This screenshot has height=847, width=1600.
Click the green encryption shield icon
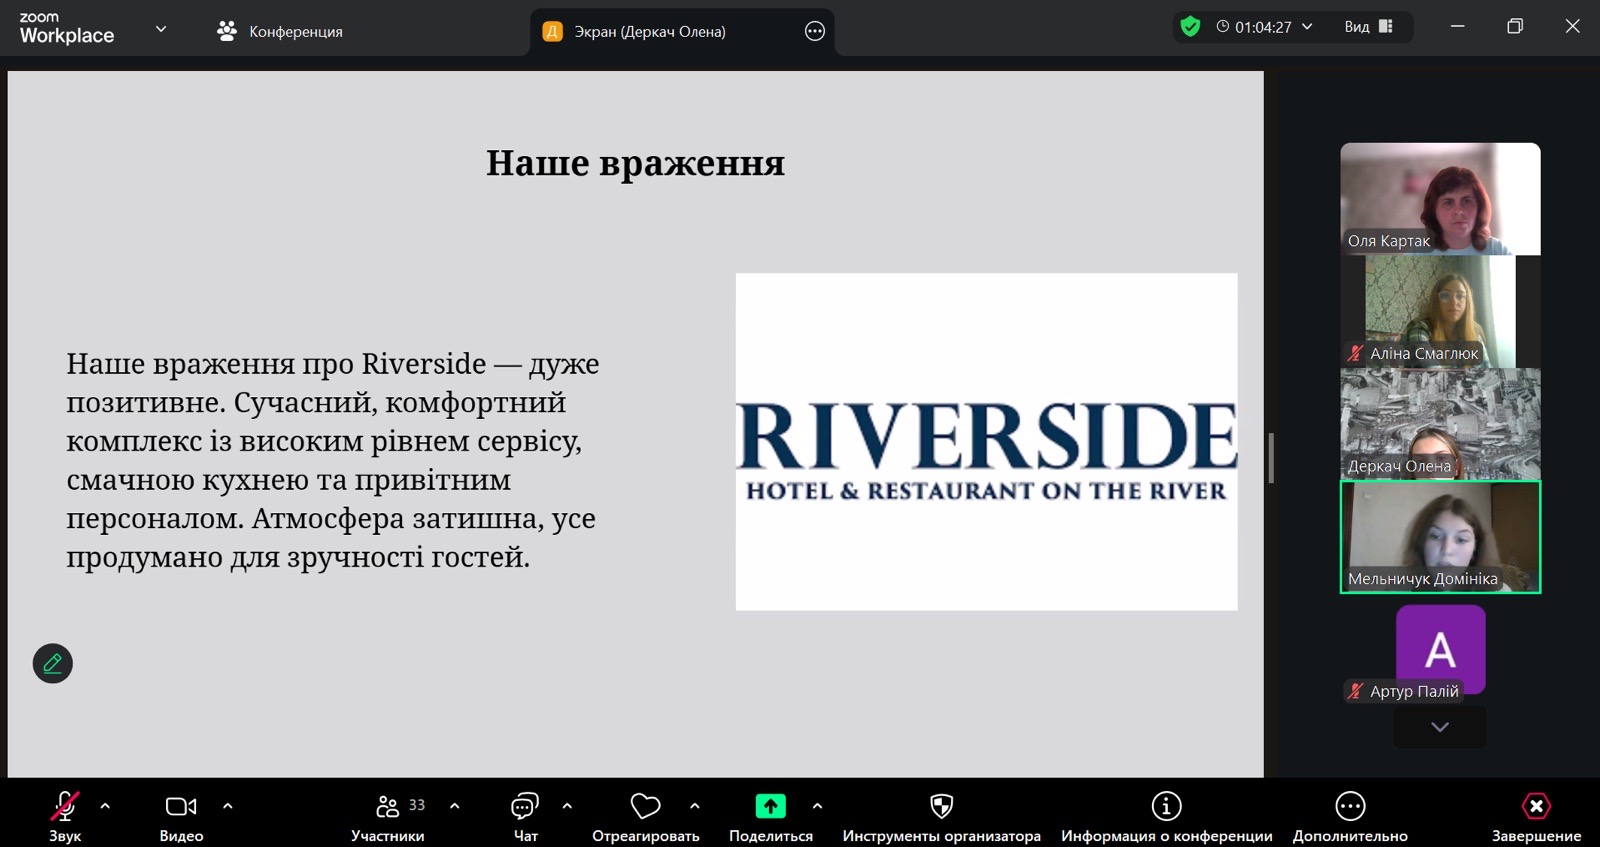(x=1190, y=27)
